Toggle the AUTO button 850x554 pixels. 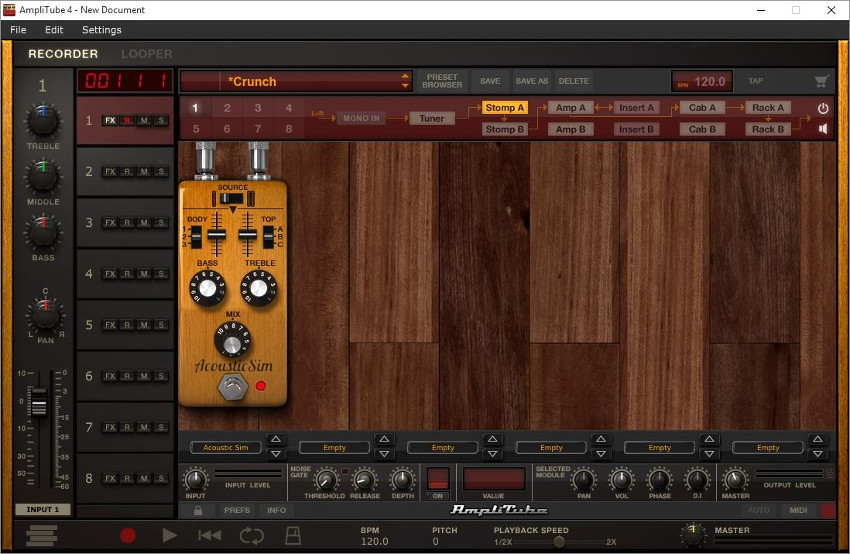click(758, 510)
